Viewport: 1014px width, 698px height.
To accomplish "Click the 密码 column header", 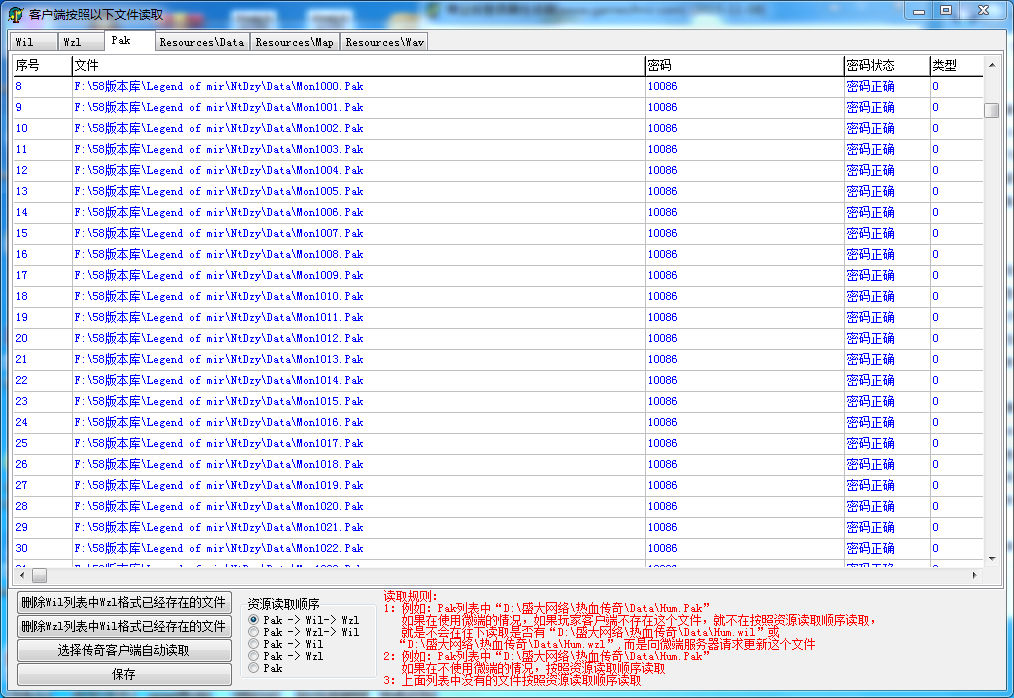I will point(744,65).
